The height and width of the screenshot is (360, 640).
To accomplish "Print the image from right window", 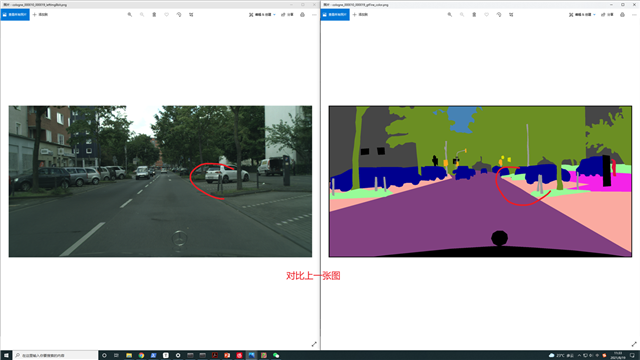I will 622,15.
